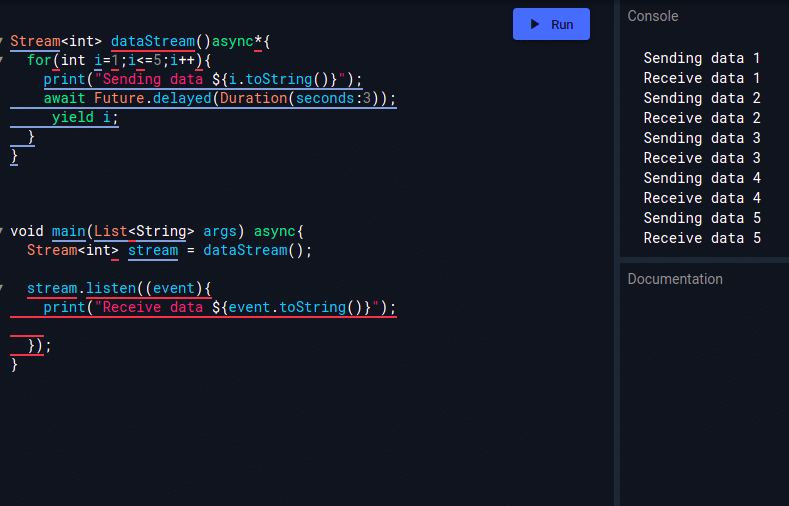Click the 'main' function name
This screenshot has width=789, height=506.
[68, 231]
